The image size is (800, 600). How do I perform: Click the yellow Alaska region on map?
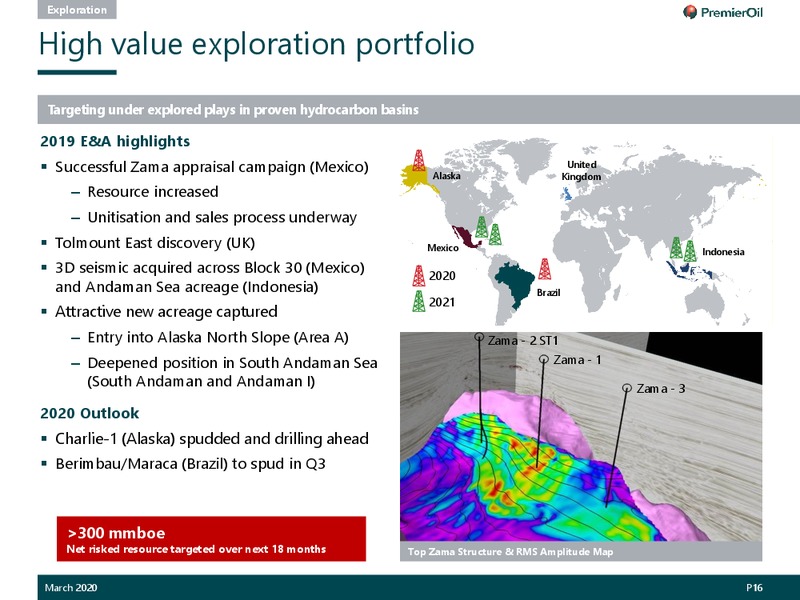416,179
